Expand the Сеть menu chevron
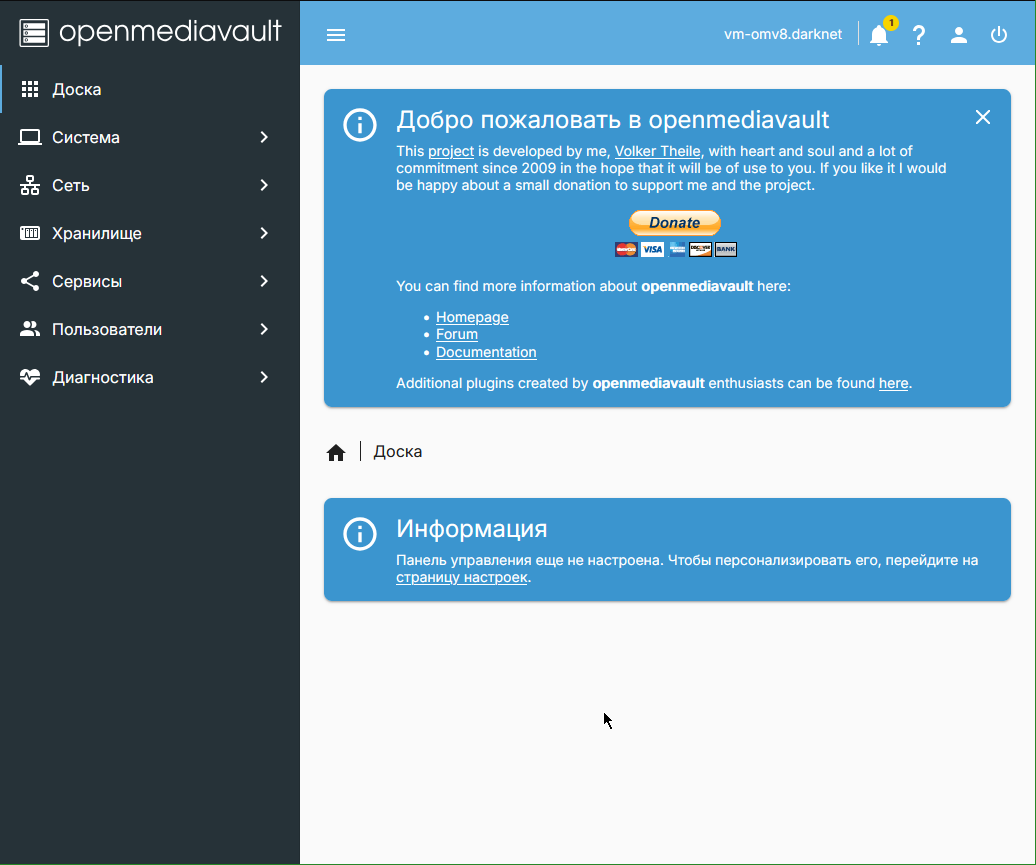 click(264, 186)
